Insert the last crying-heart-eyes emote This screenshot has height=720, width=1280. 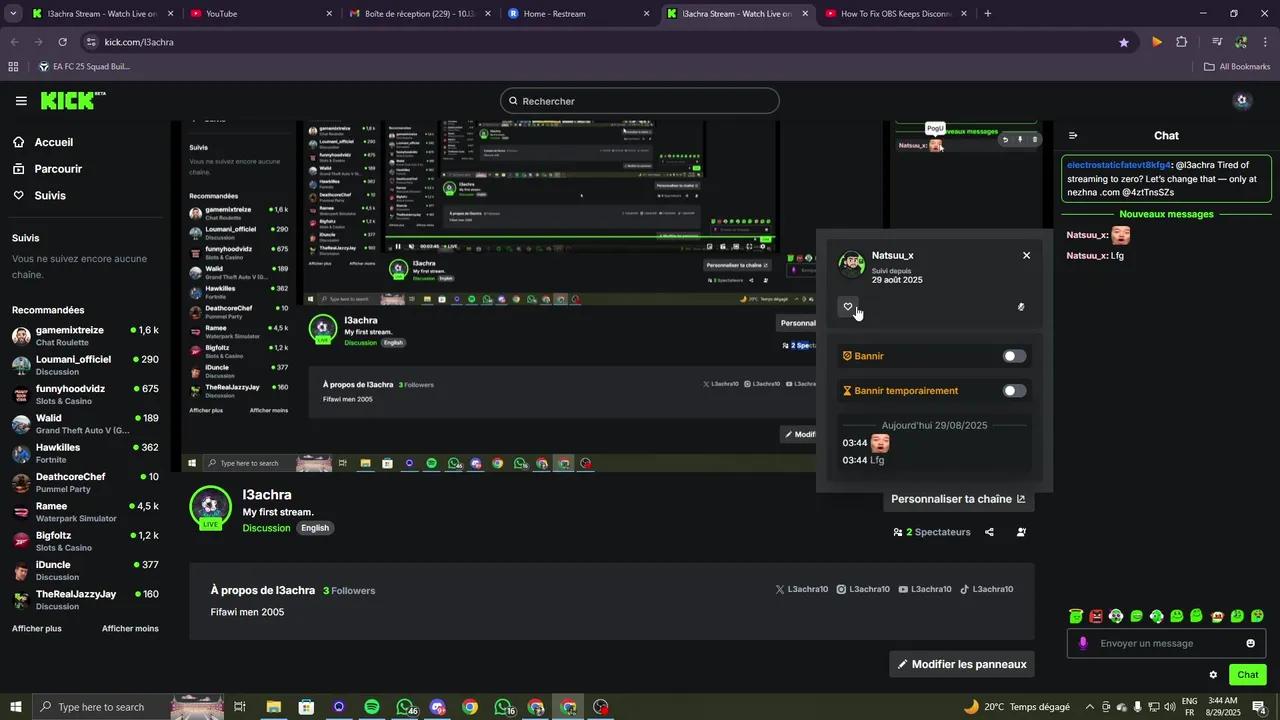pos(1257,616)
